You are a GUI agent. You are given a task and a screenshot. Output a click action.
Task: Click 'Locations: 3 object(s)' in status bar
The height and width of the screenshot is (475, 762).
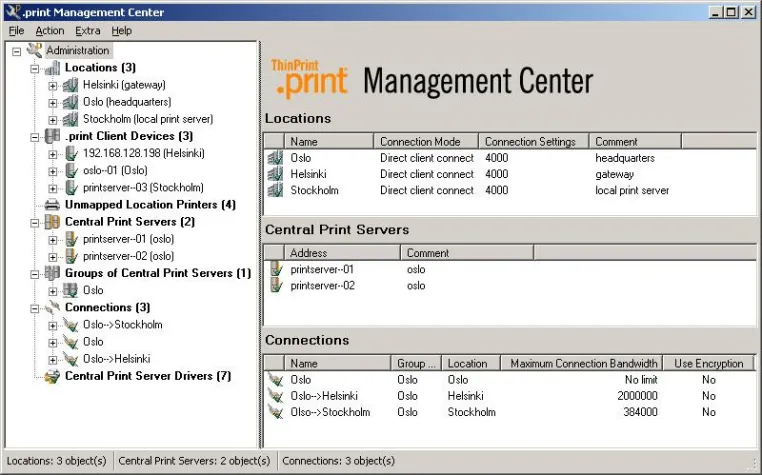tap(56, 460)
